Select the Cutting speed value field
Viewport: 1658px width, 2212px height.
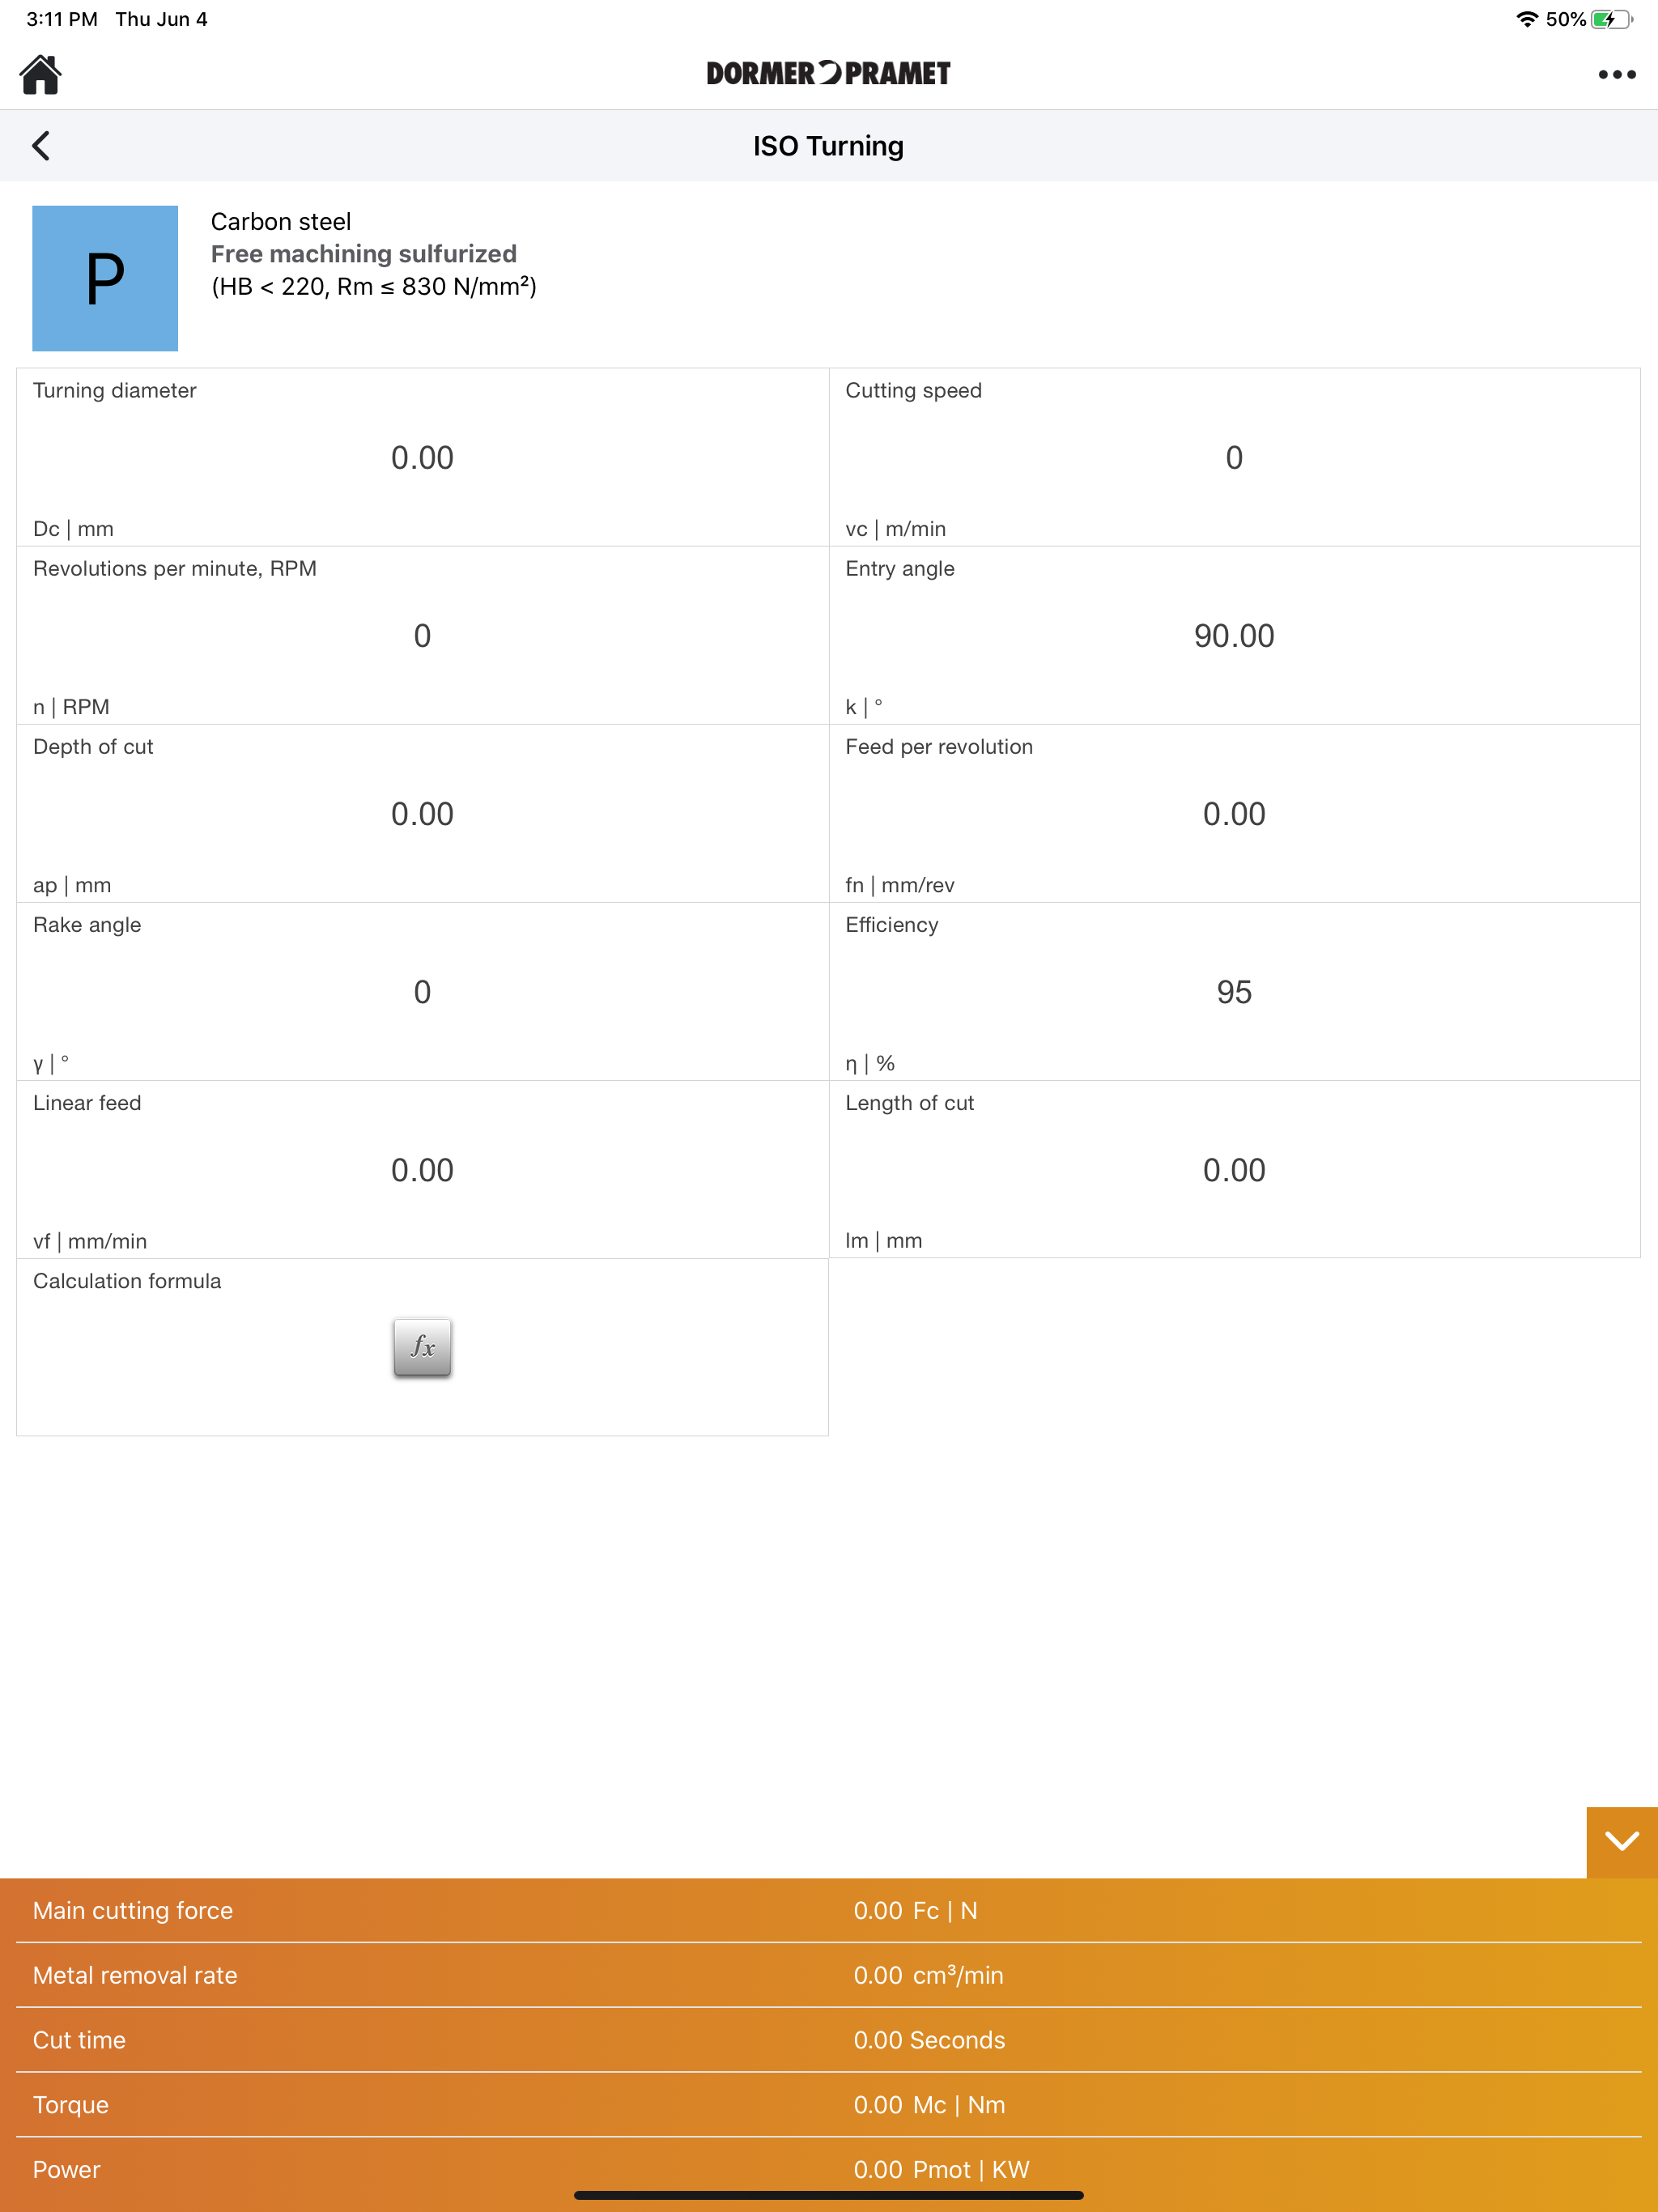point(1233,458)
